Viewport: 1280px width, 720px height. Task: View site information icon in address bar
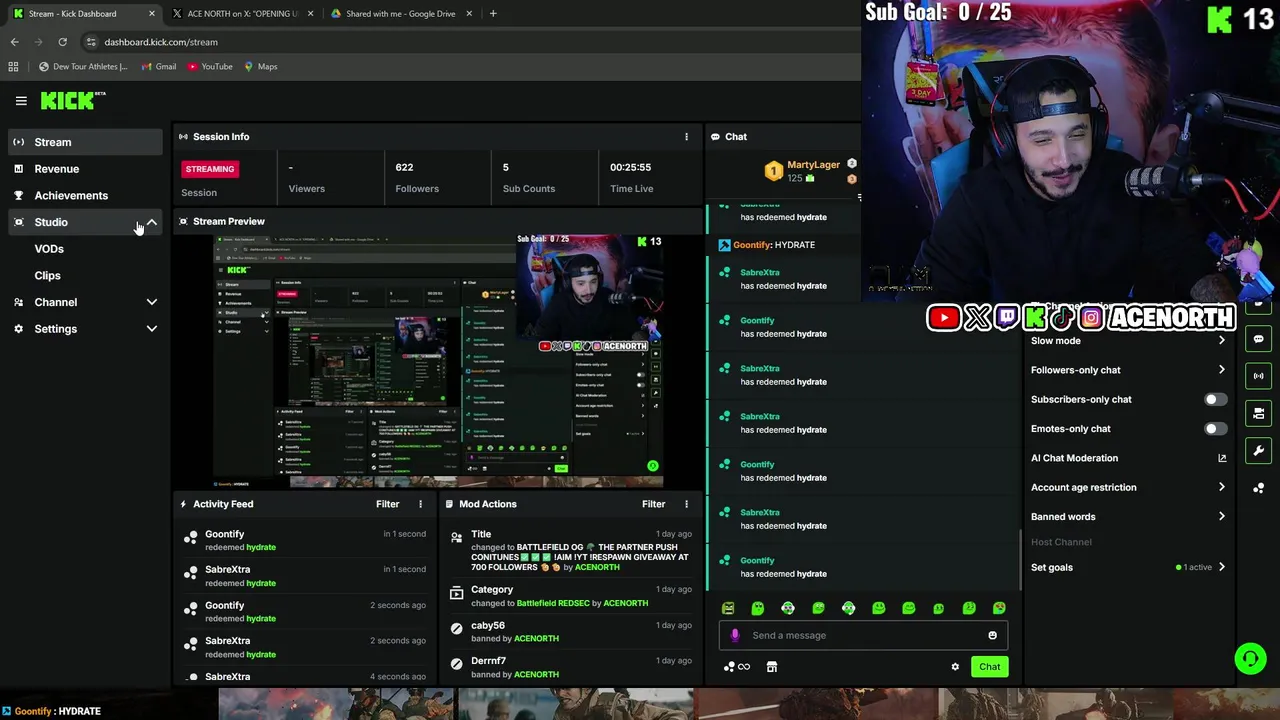point(91,42)
